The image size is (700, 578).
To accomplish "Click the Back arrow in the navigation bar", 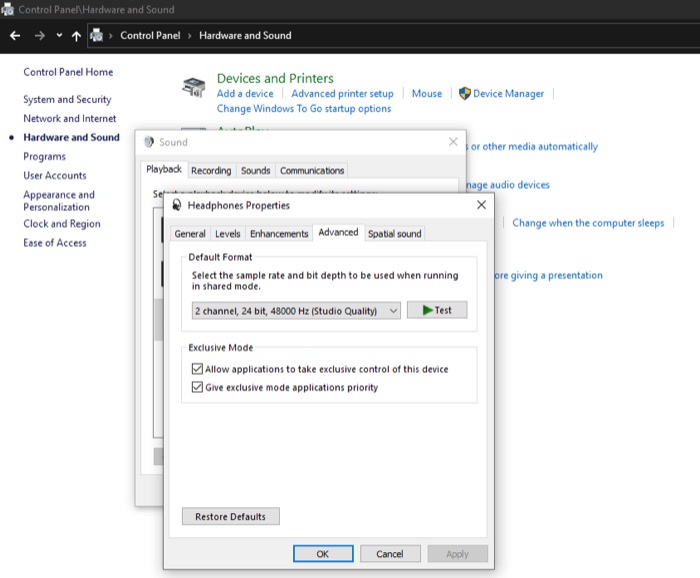I will (15, 35).
